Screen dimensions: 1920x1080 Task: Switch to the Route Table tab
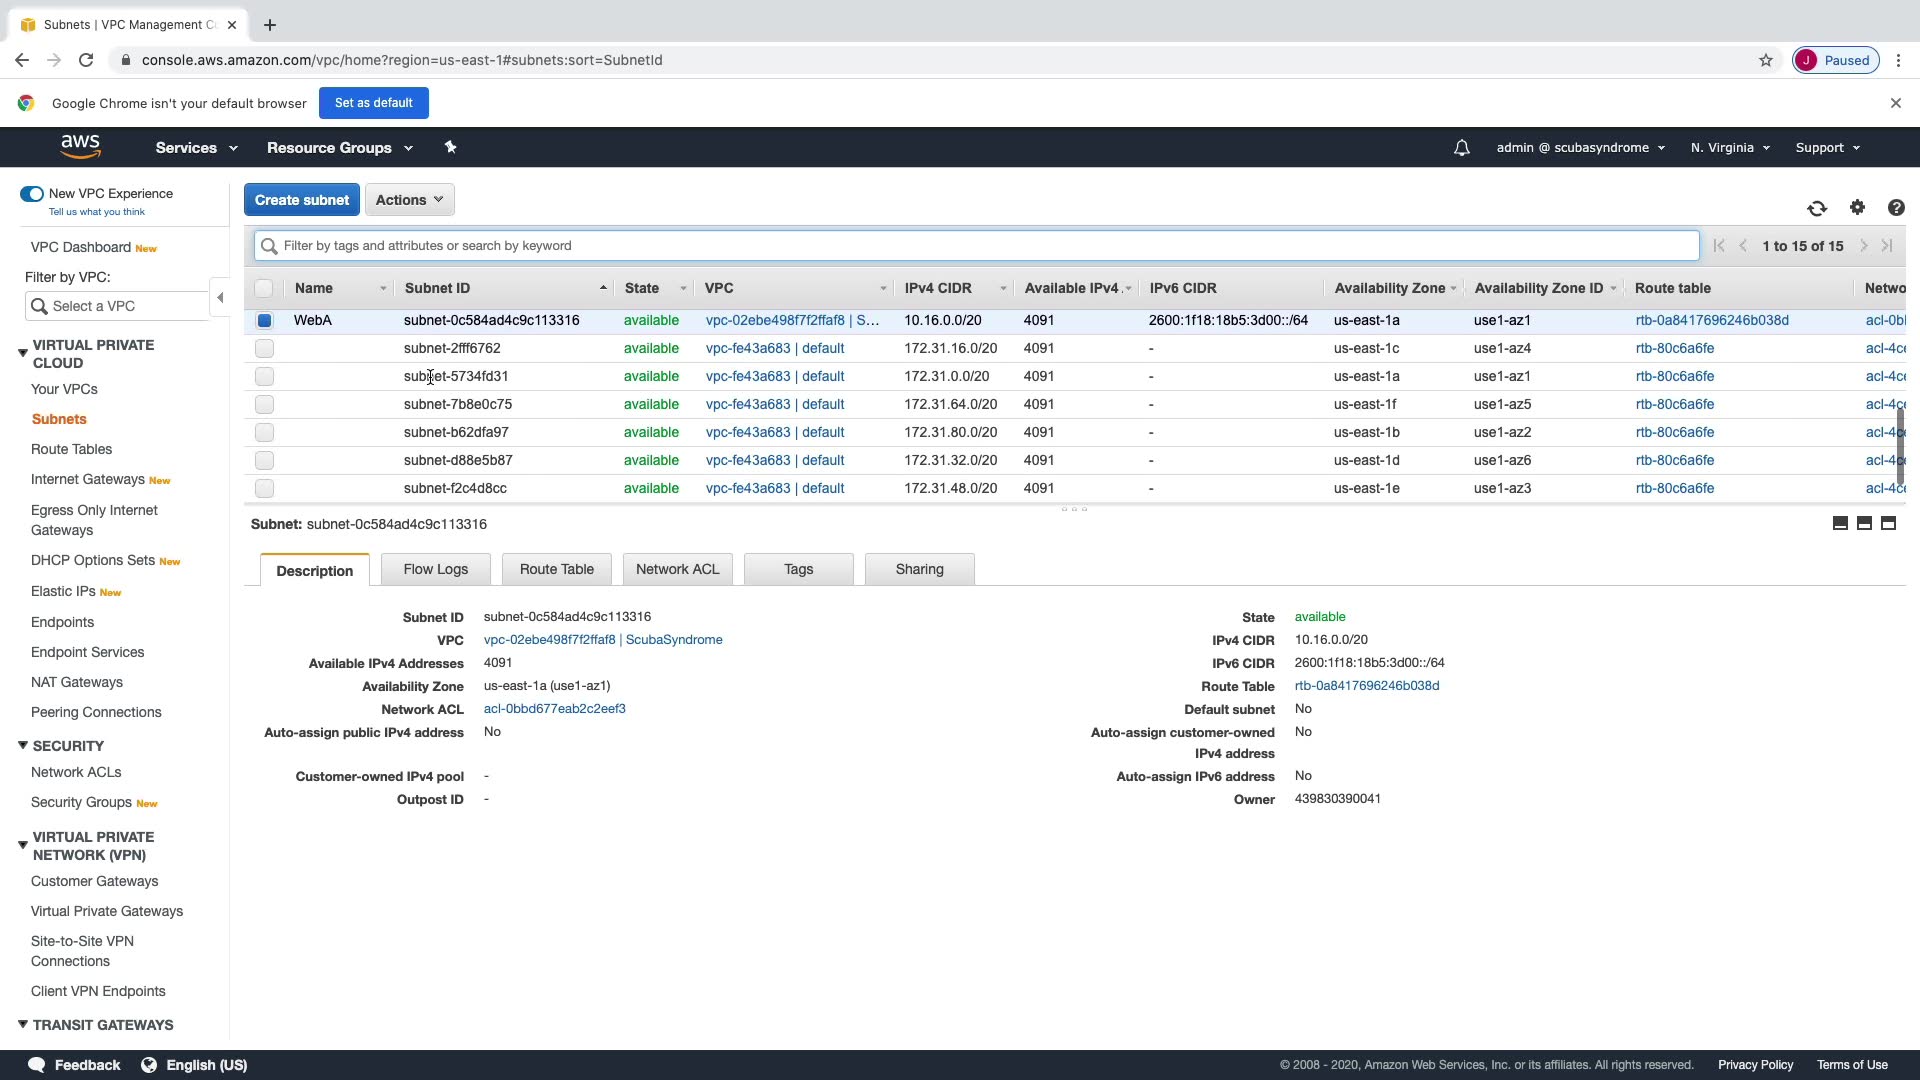click(556, 569)
